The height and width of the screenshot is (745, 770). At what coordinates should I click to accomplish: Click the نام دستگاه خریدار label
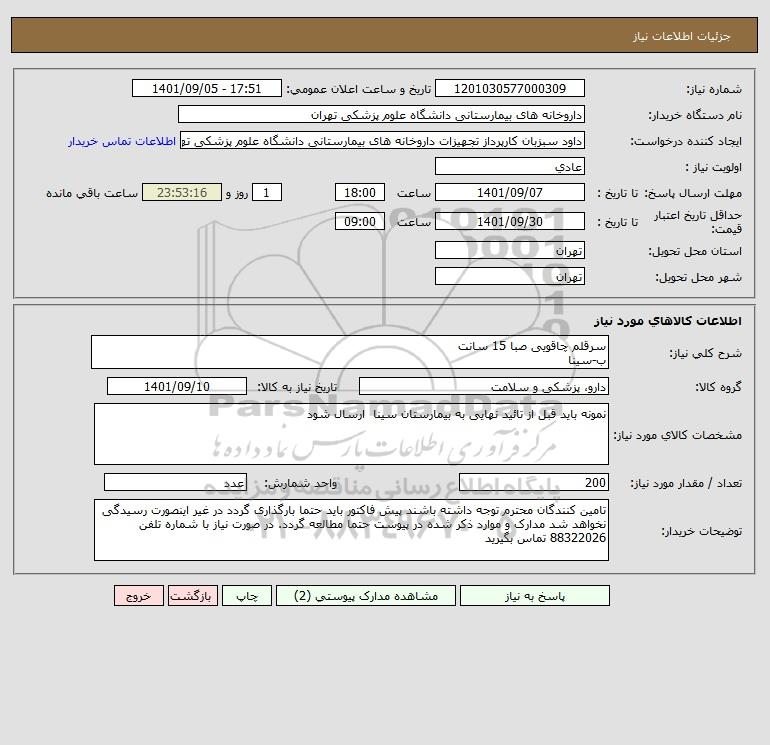click(695, 115)
